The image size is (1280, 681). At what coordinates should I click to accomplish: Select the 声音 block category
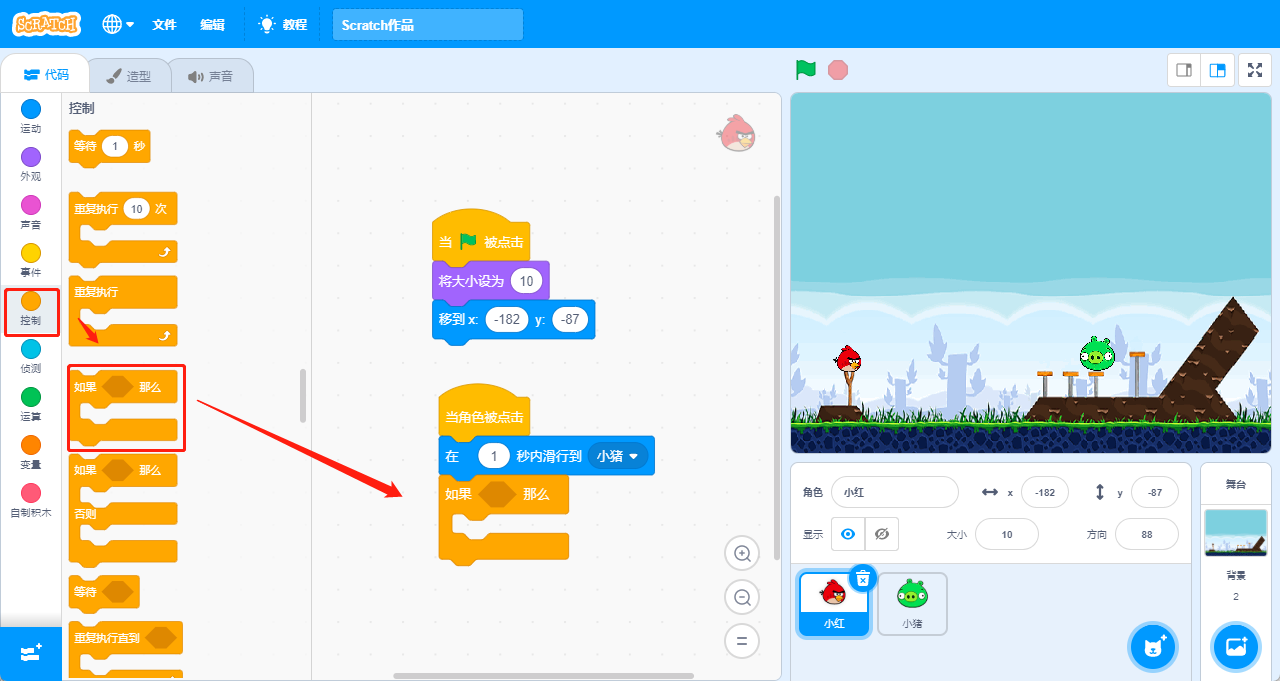click(x=31, y=212)
